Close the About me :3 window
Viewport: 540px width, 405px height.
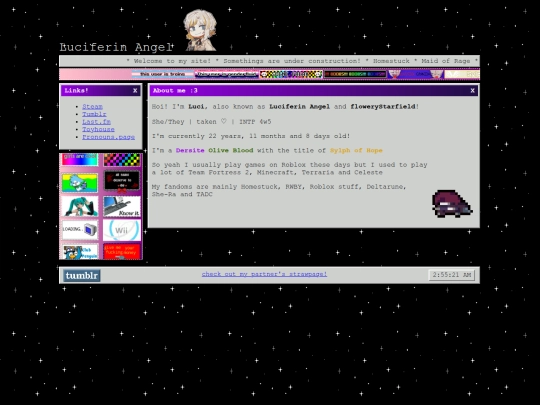[472, 91]
